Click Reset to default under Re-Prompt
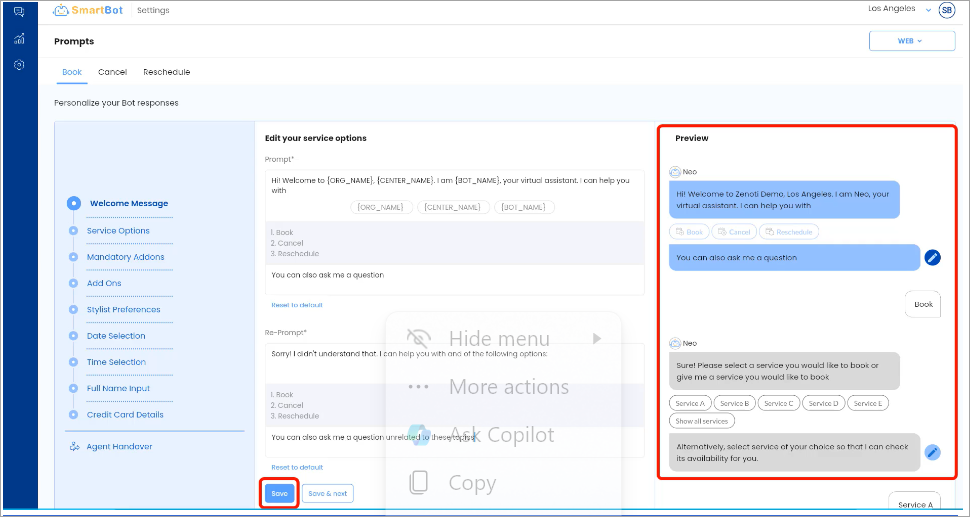This screenshot has height=517, width=970. (297, 468)
